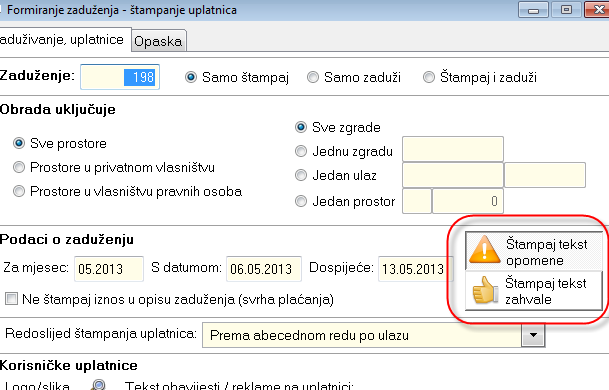This screenshot has width=609, height=390.
Task: Click Štampaj tekst zahvale button text
Action: (546, 291)
